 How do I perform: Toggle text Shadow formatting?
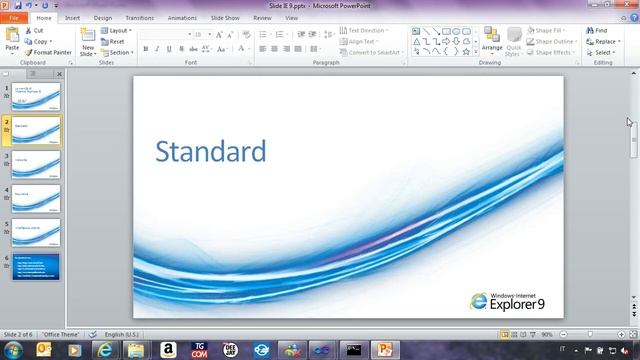click(181, 49)
